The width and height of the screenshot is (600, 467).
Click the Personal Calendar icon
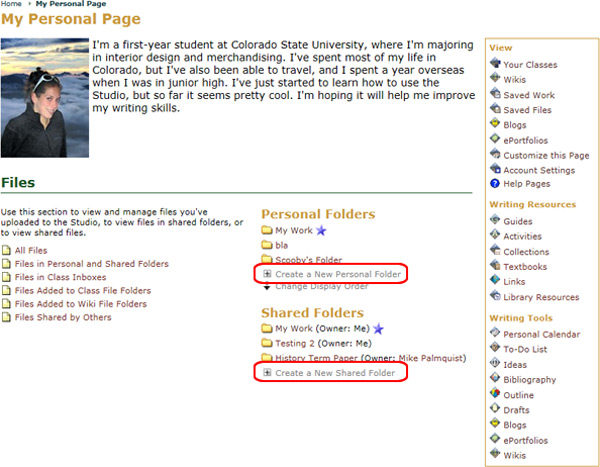click(x=495, y=334)
